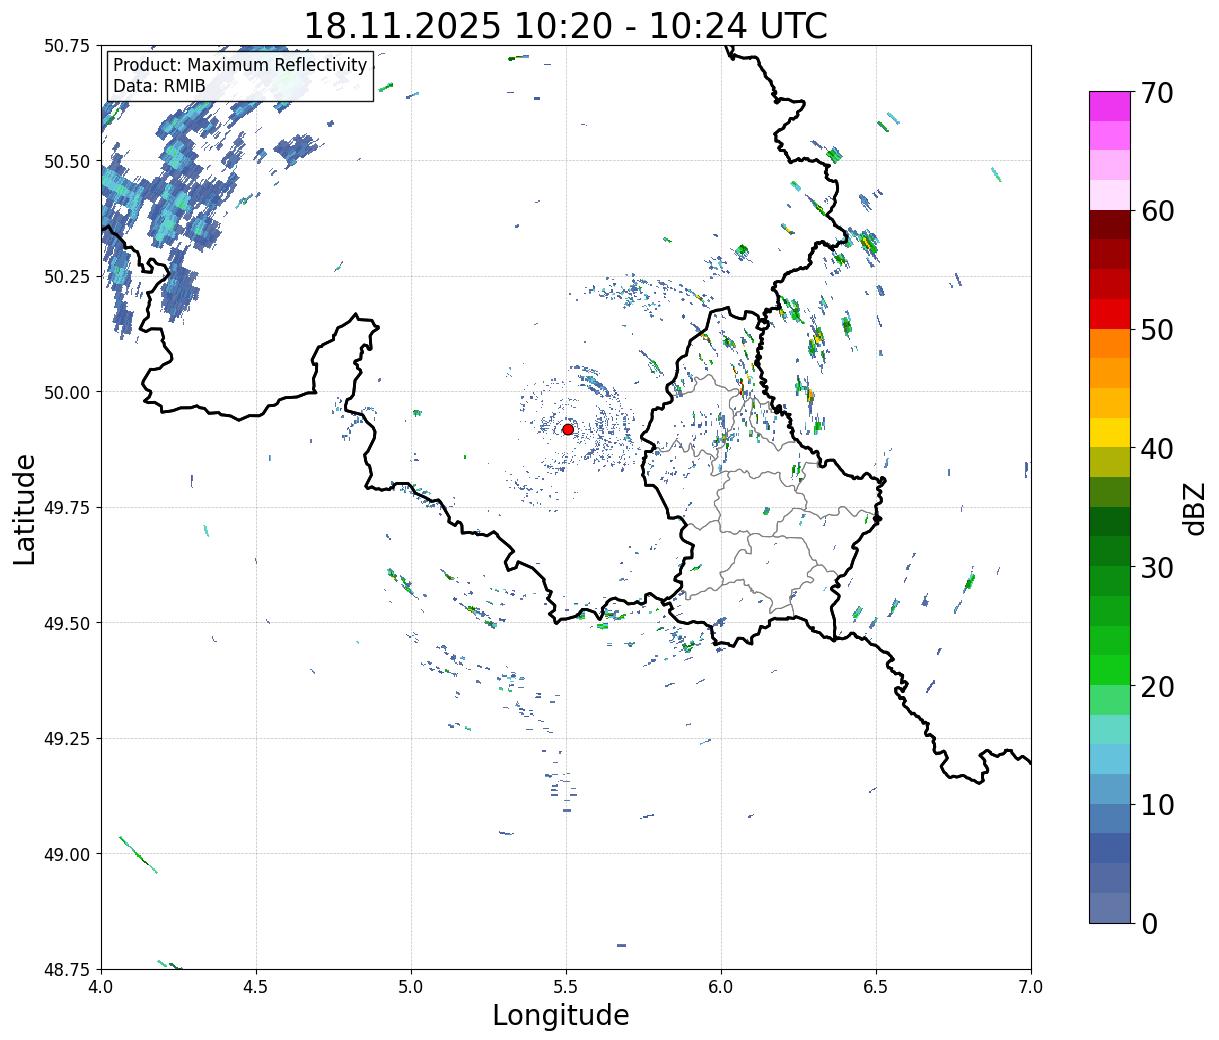Click the colorbar tick label 10
1219x1040 pixels.
click(1156, 804)
